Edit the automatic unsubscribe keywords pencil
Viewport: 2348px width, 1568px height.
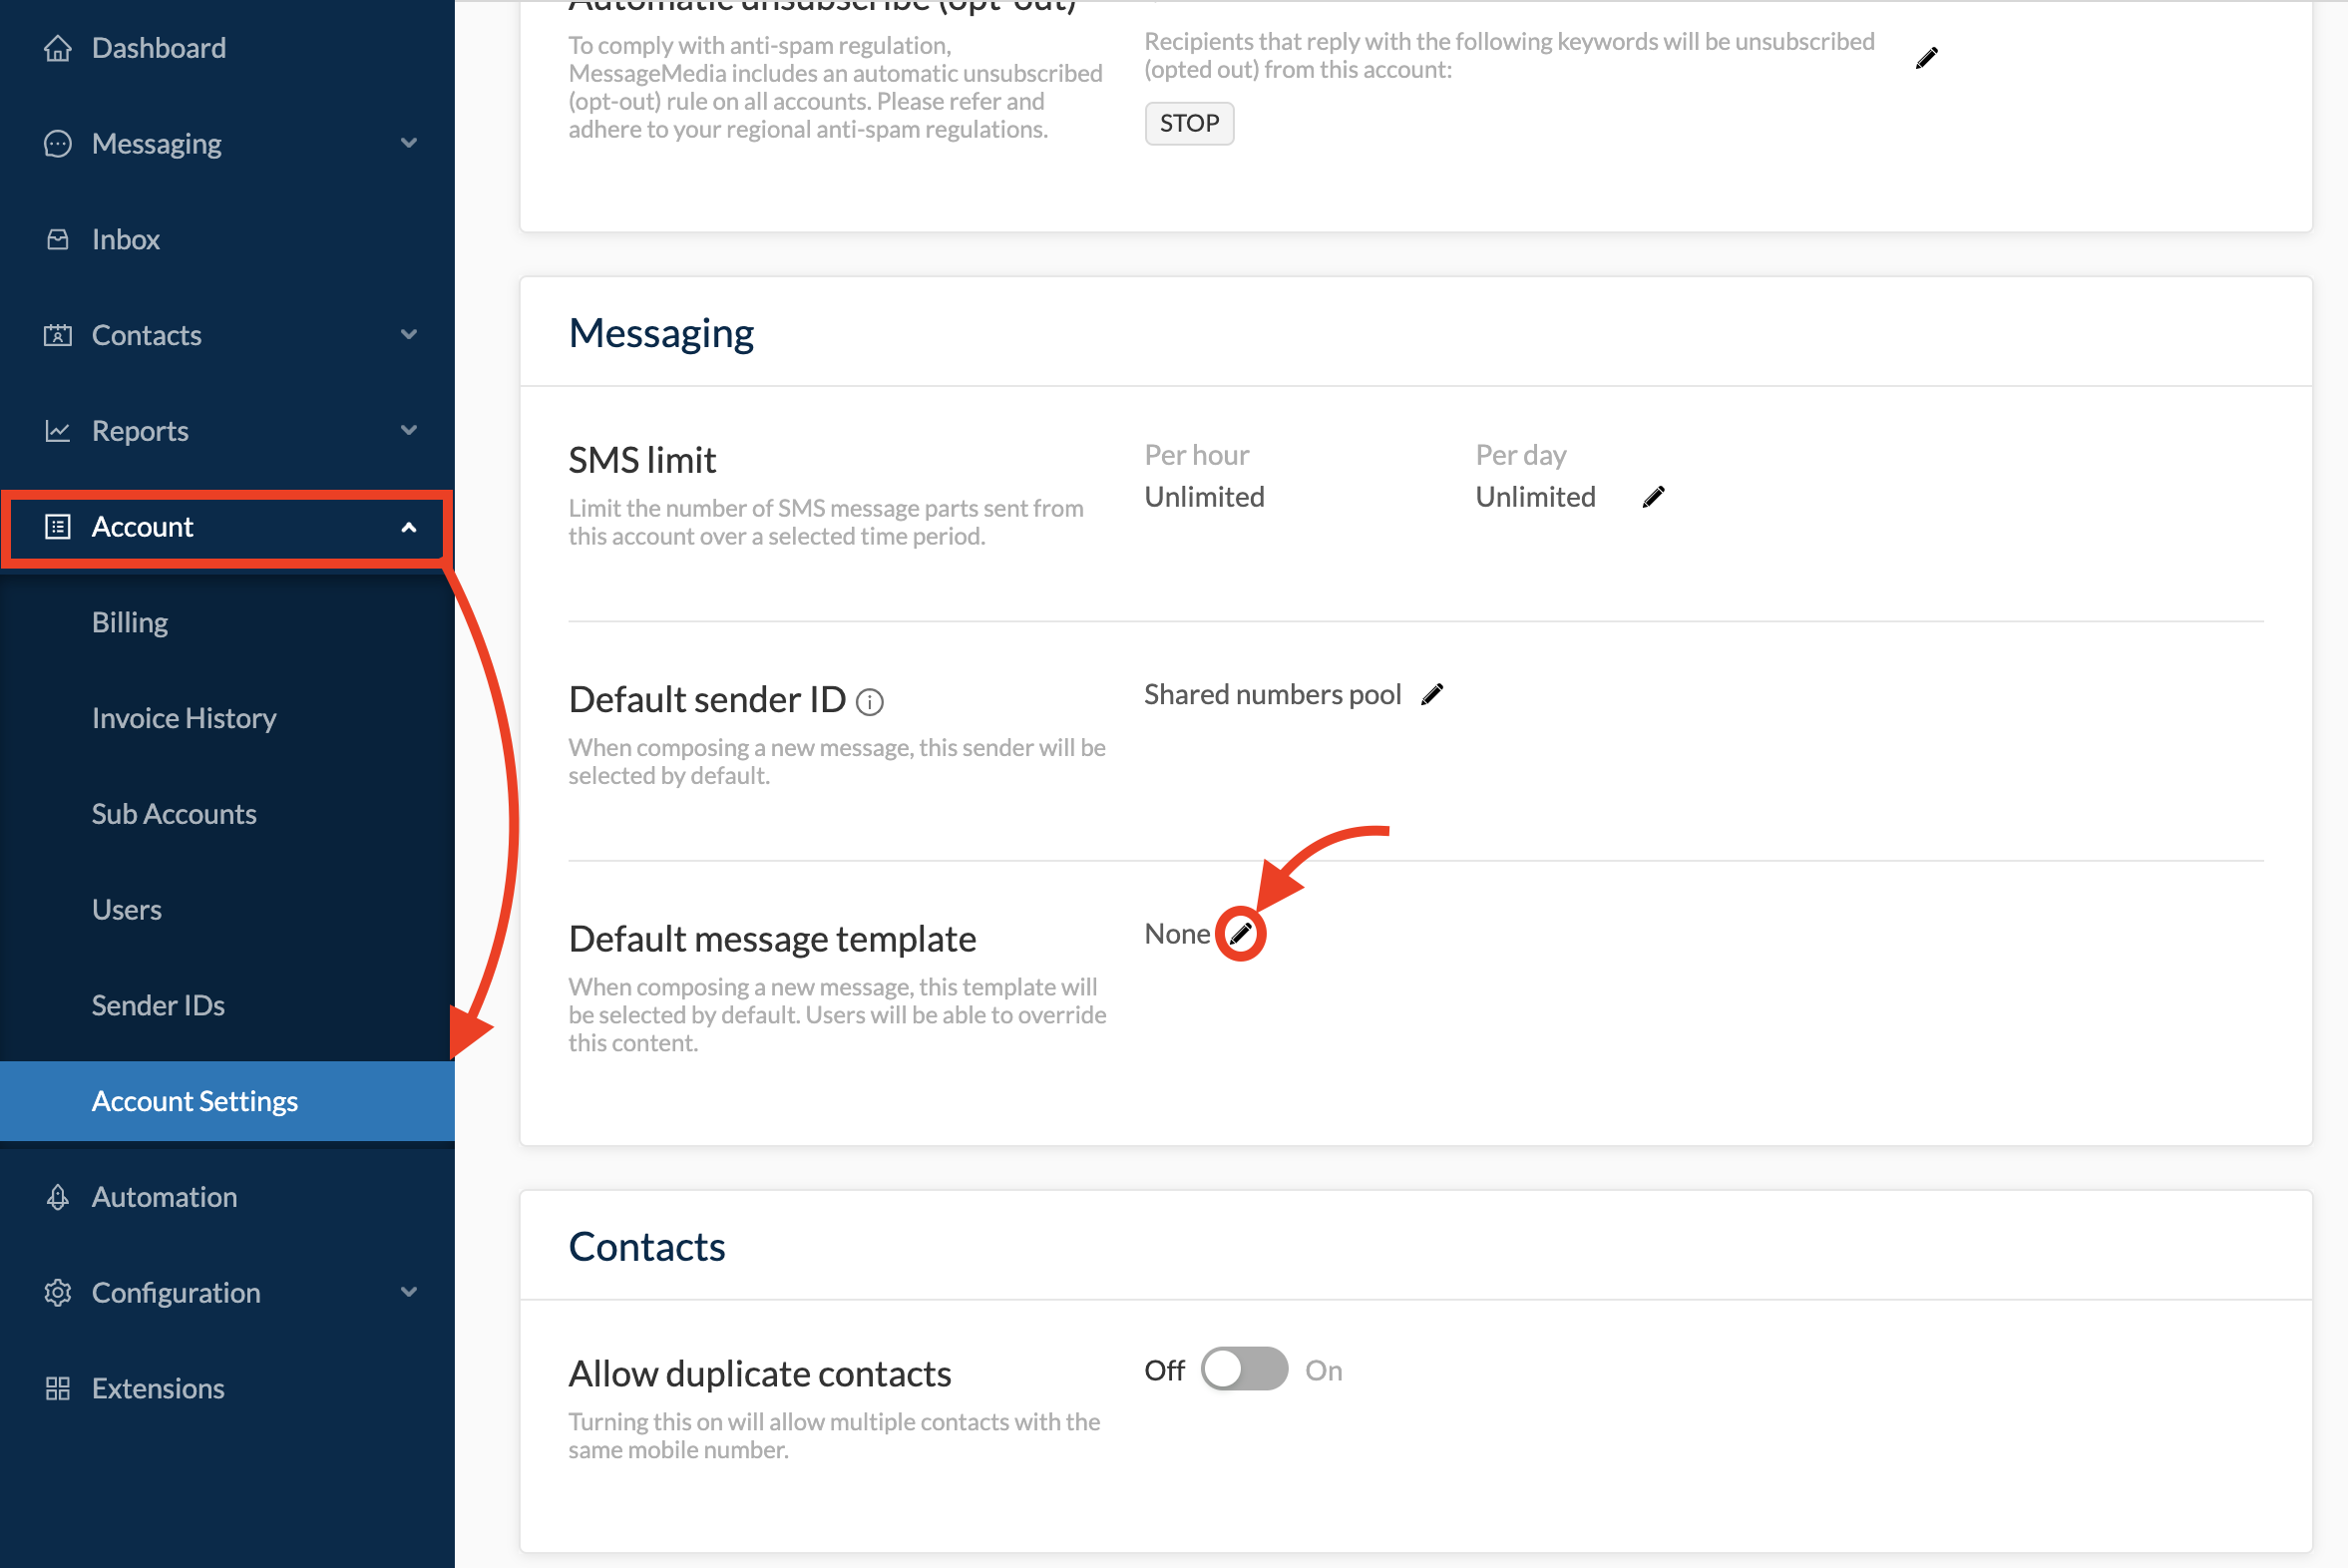click(1926, 58)
